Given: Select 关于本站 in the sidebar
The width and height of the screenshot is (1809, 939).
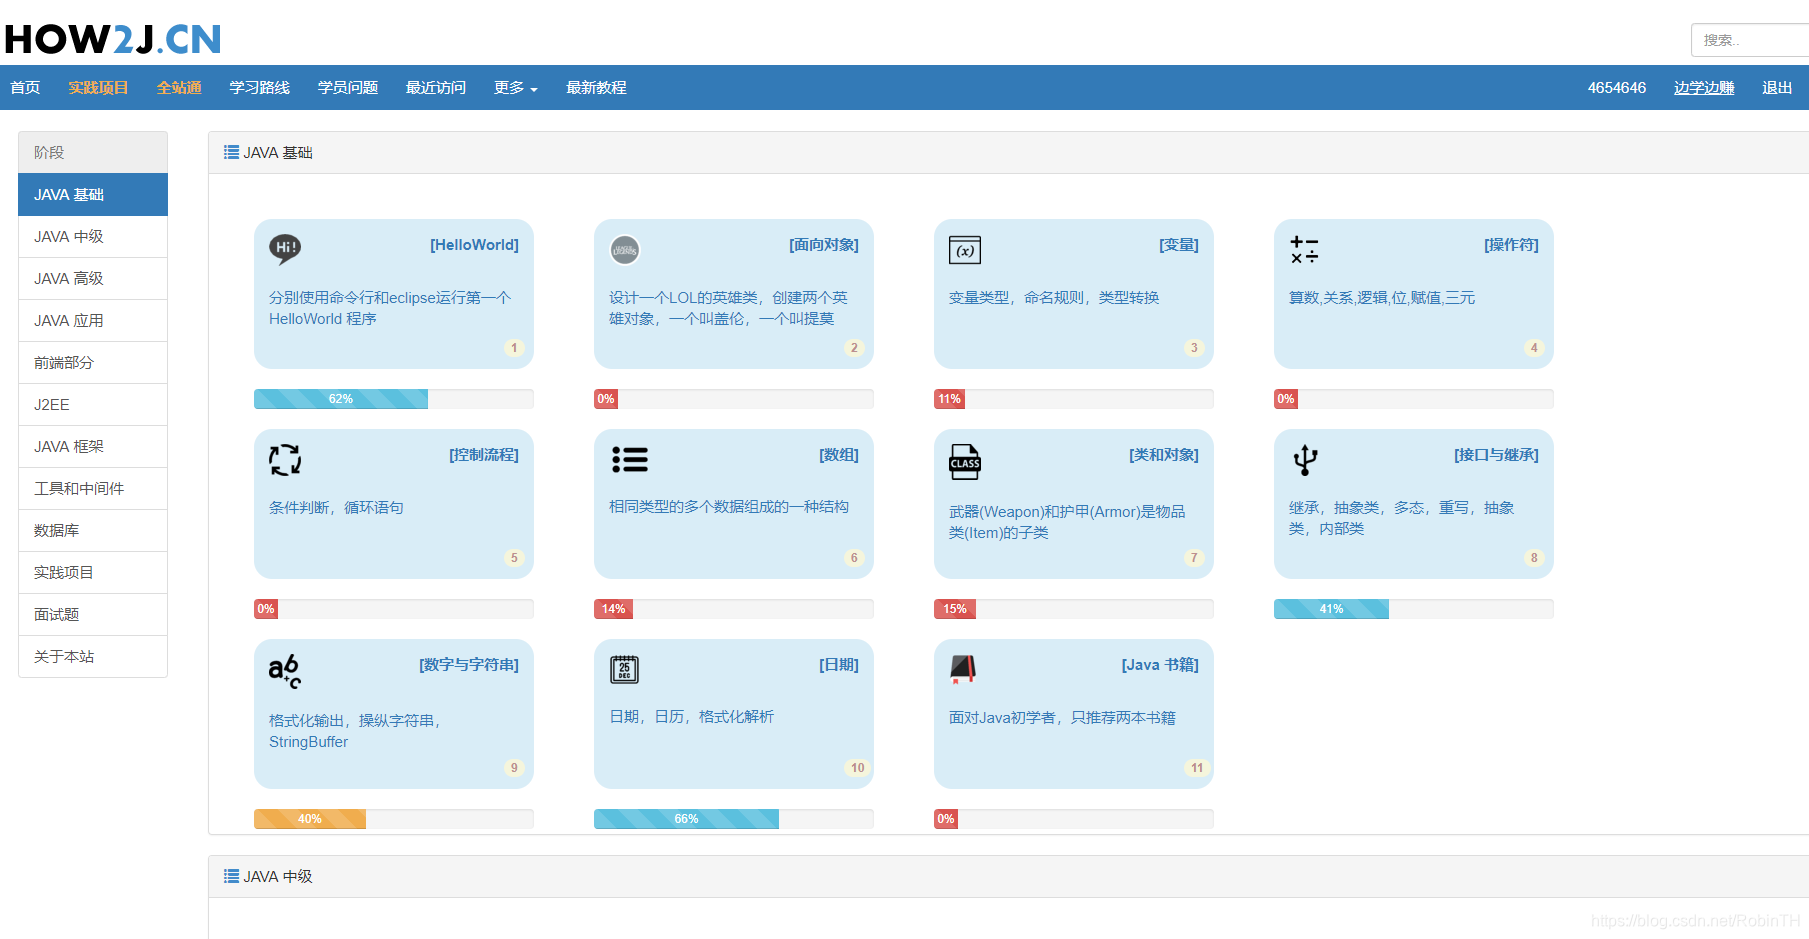Looking at the screenshot, I should tap(93, 657).
